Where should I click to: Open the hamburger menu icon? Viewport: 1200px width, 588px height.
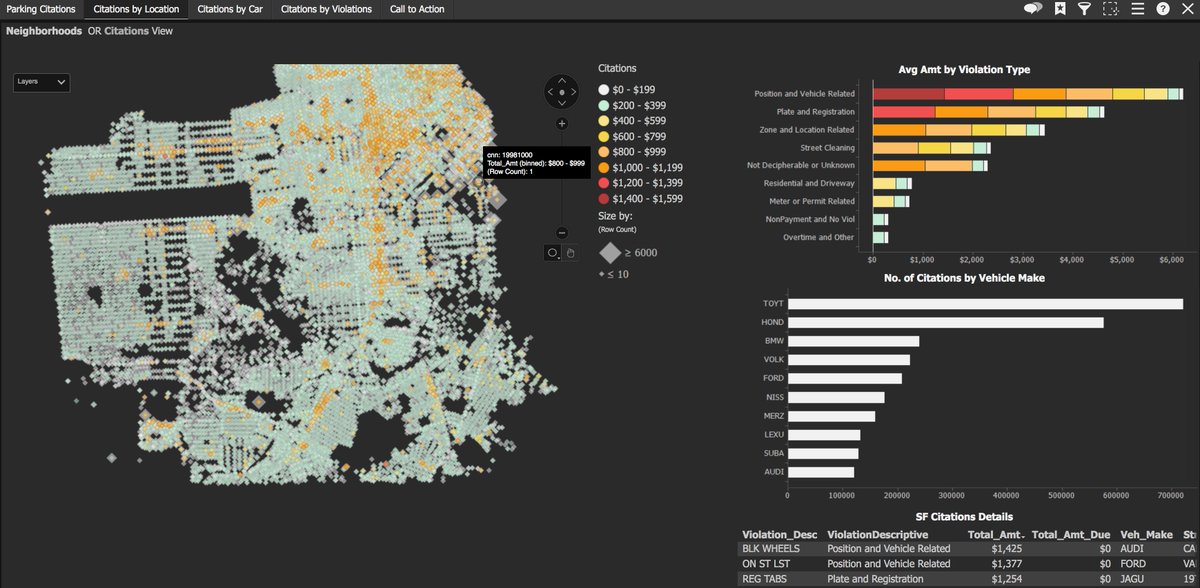(1137, 9)
